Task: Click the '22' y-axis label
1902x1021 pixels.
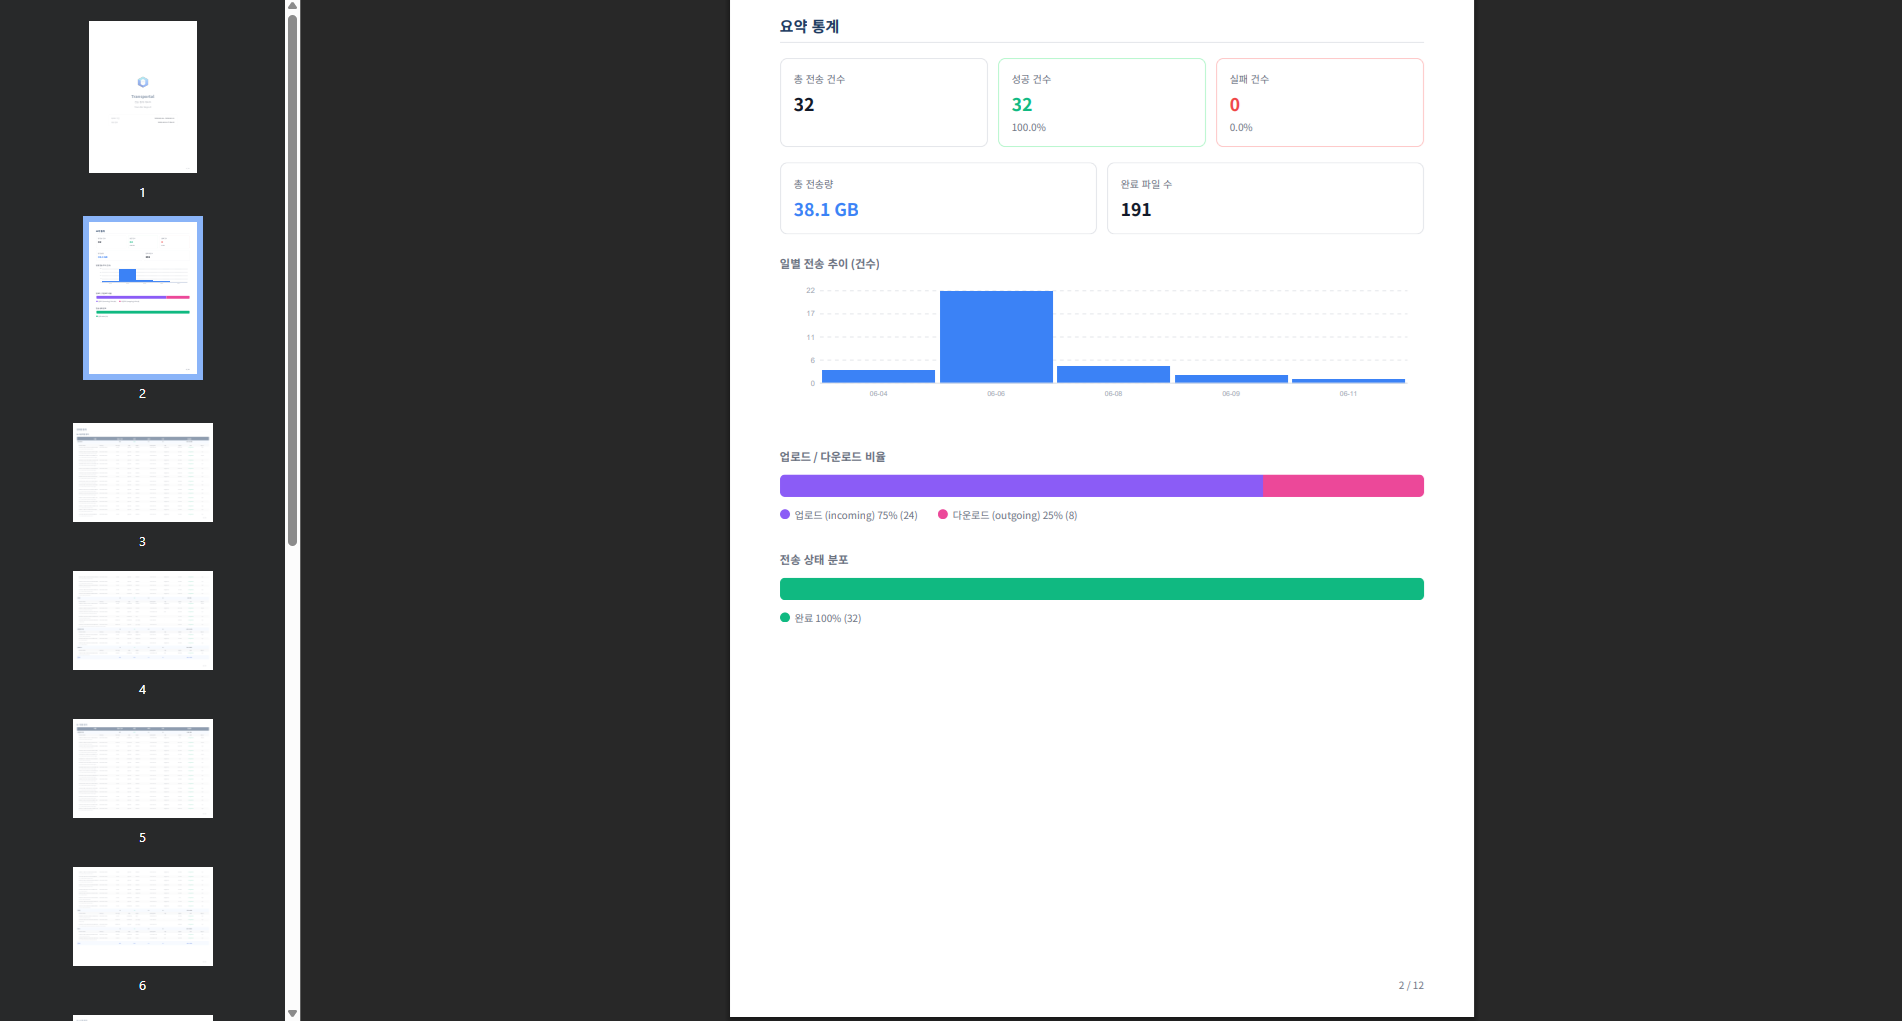Action: 810,291
